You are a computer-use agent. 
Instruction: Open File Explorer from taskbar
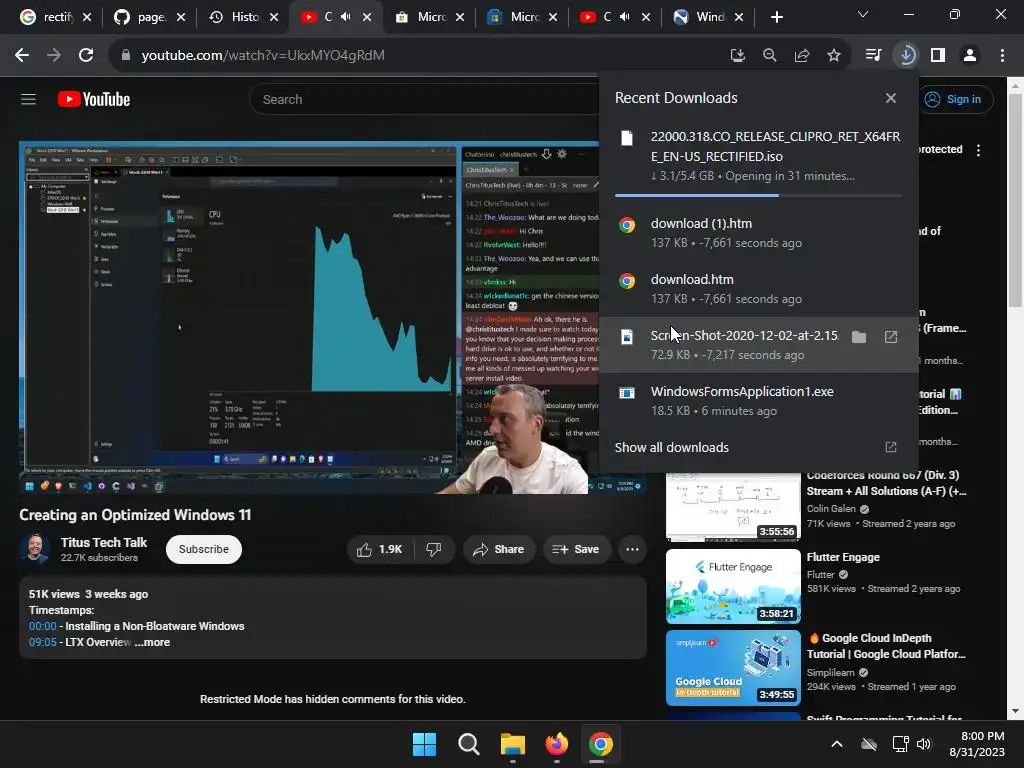coord(513,744)
